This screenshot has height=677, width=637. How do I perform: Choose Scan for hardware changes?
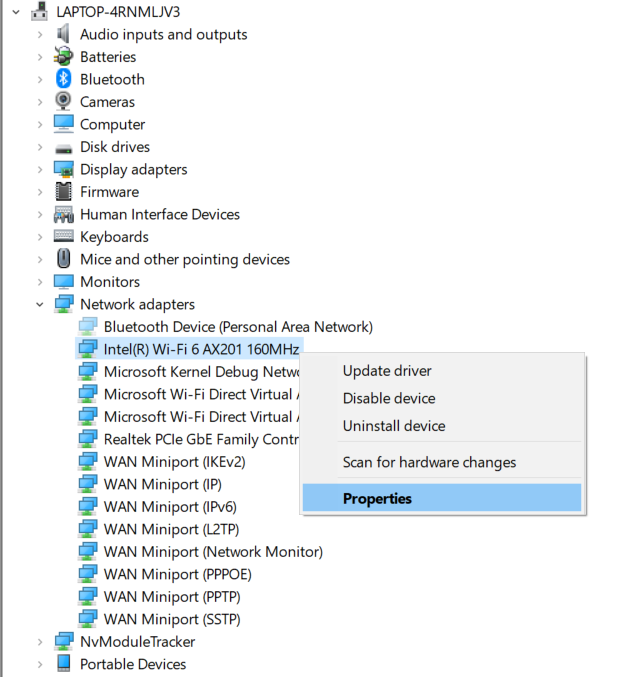(442, 462)
